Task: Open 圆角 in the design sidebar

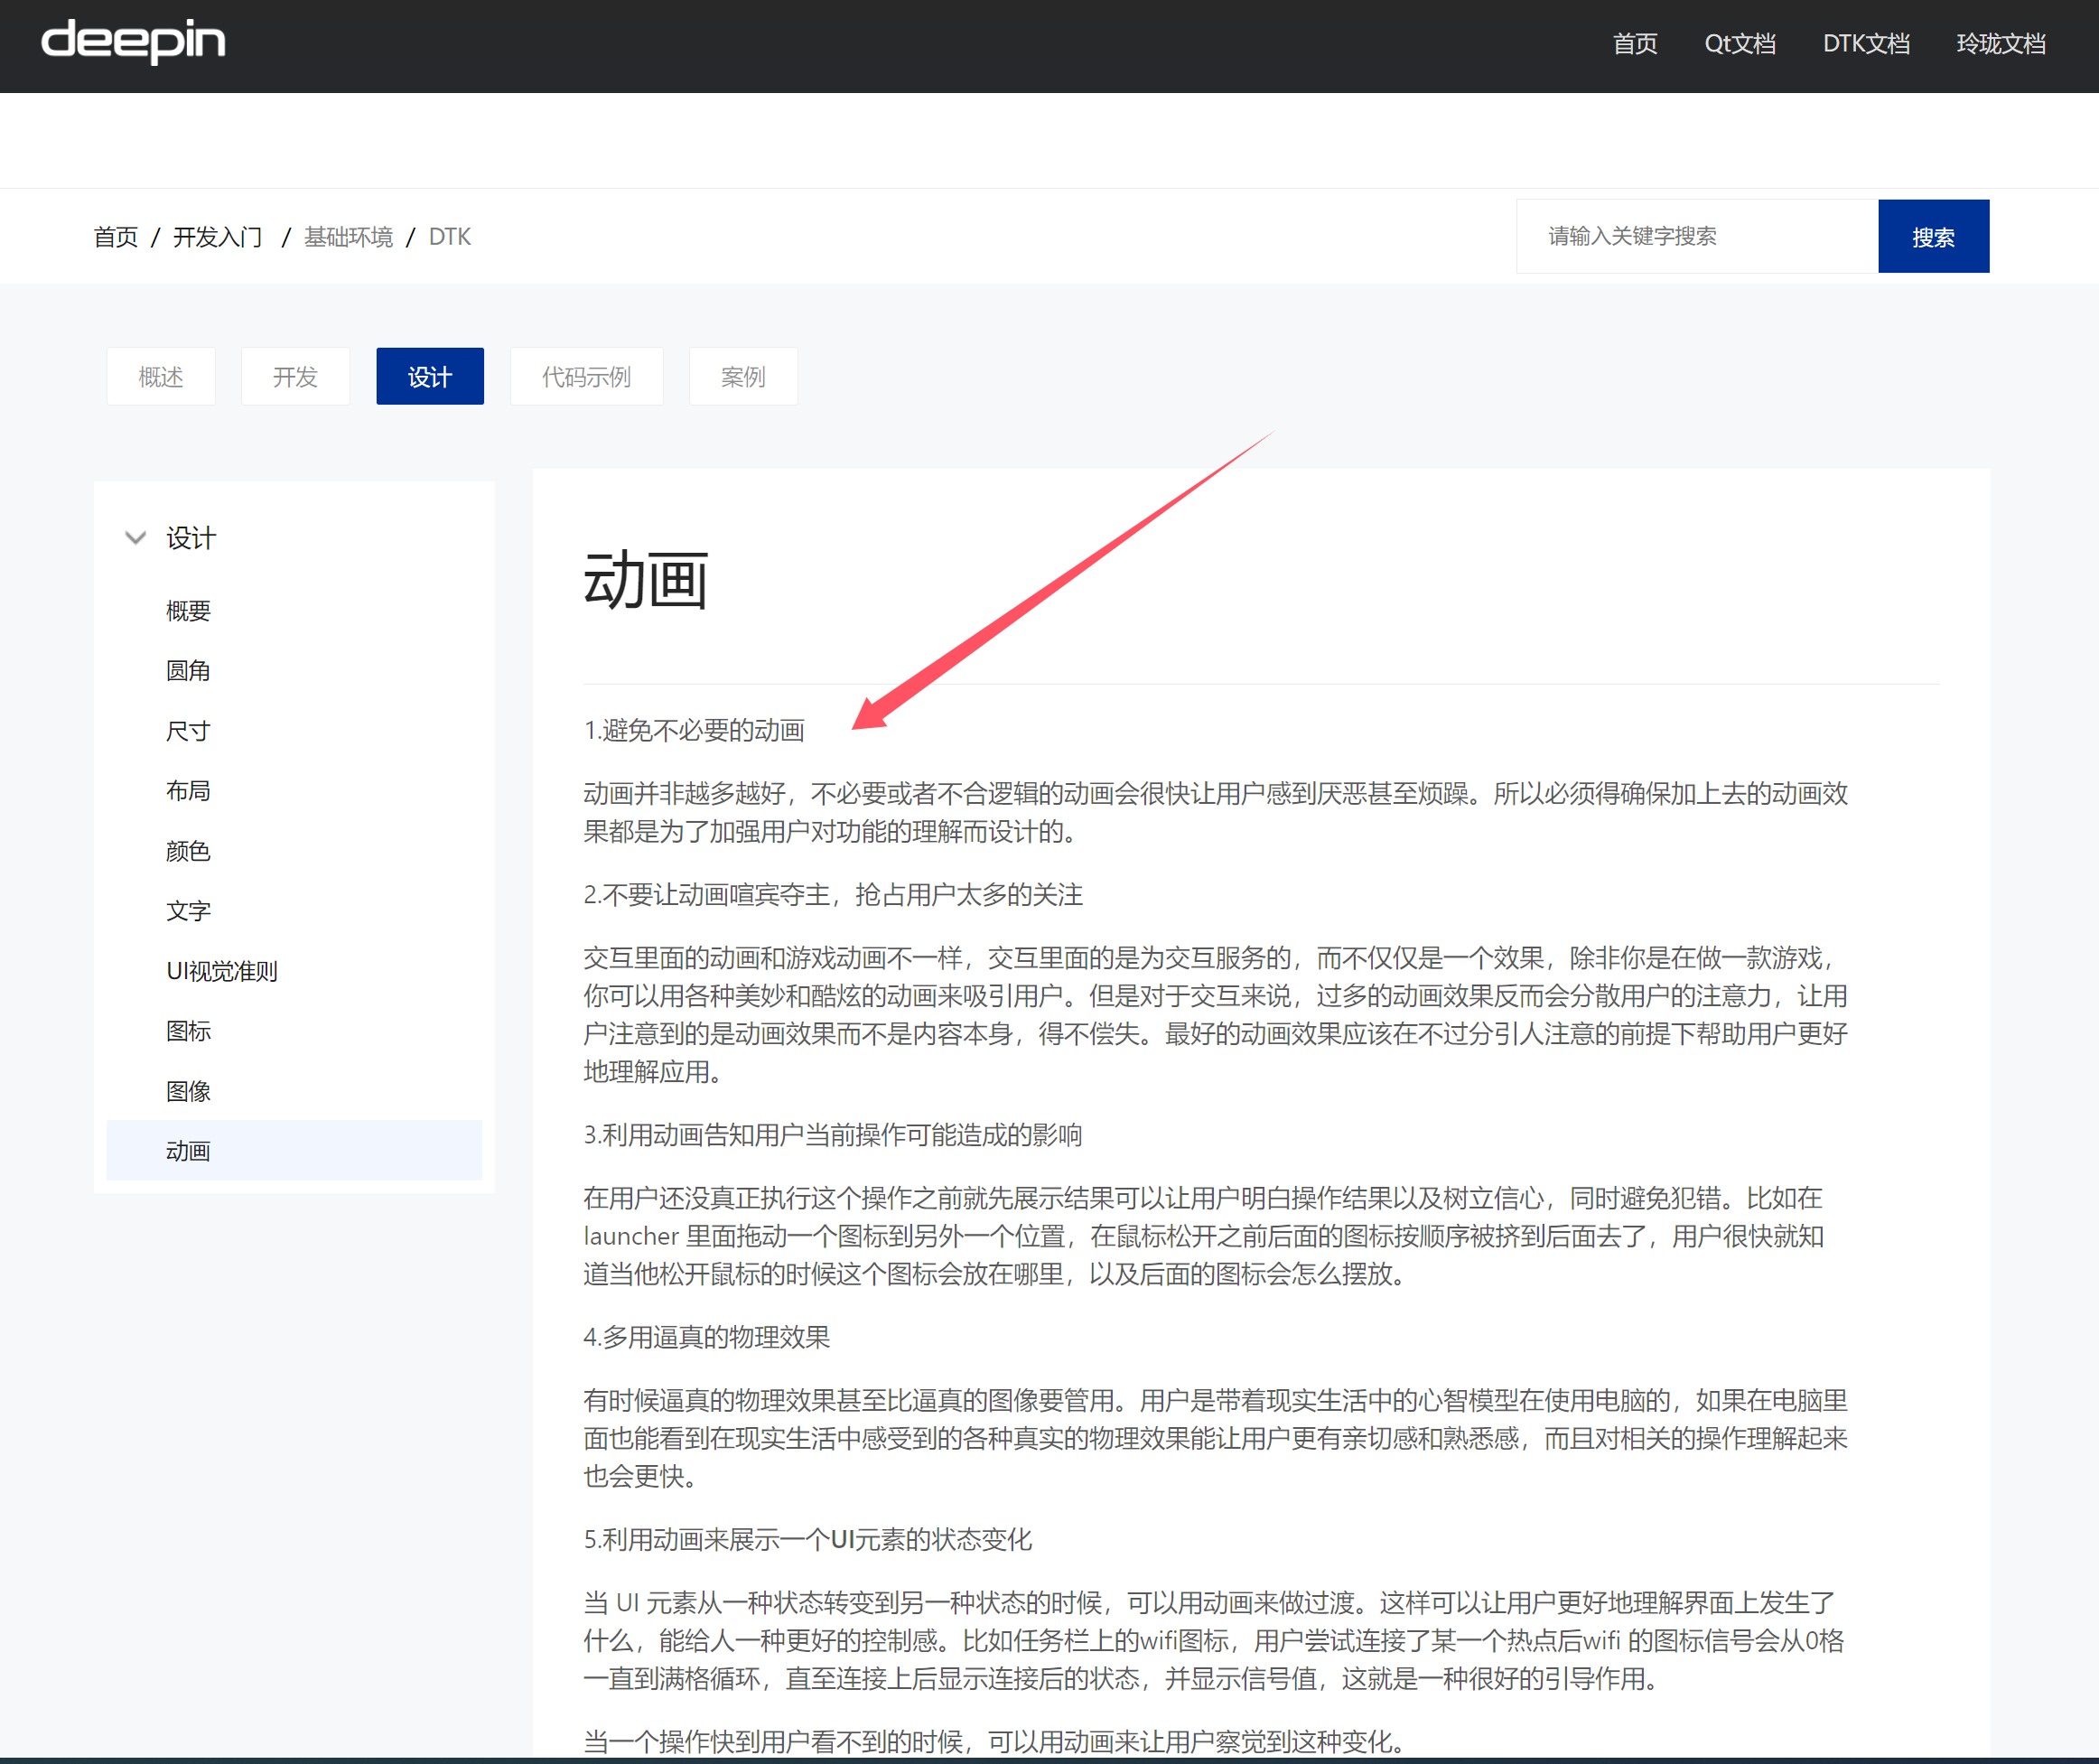Action: [x=188, y=670]
